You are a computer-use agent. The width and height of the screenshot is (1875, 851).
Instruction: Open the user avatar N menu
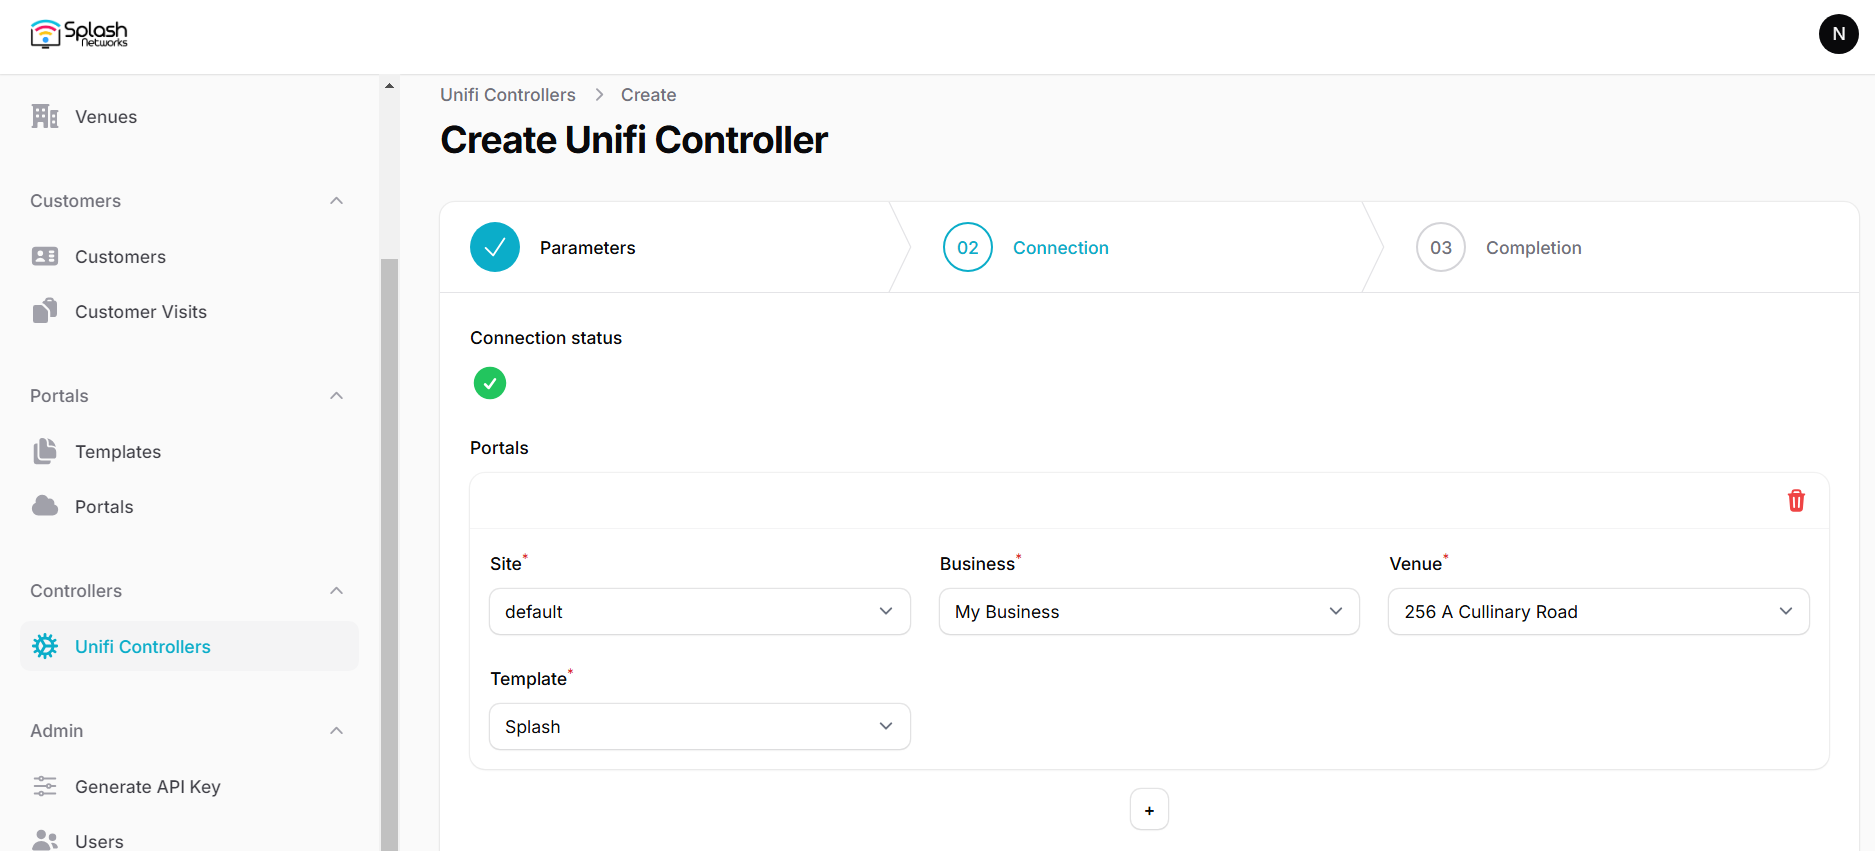tap(1838, 34)
